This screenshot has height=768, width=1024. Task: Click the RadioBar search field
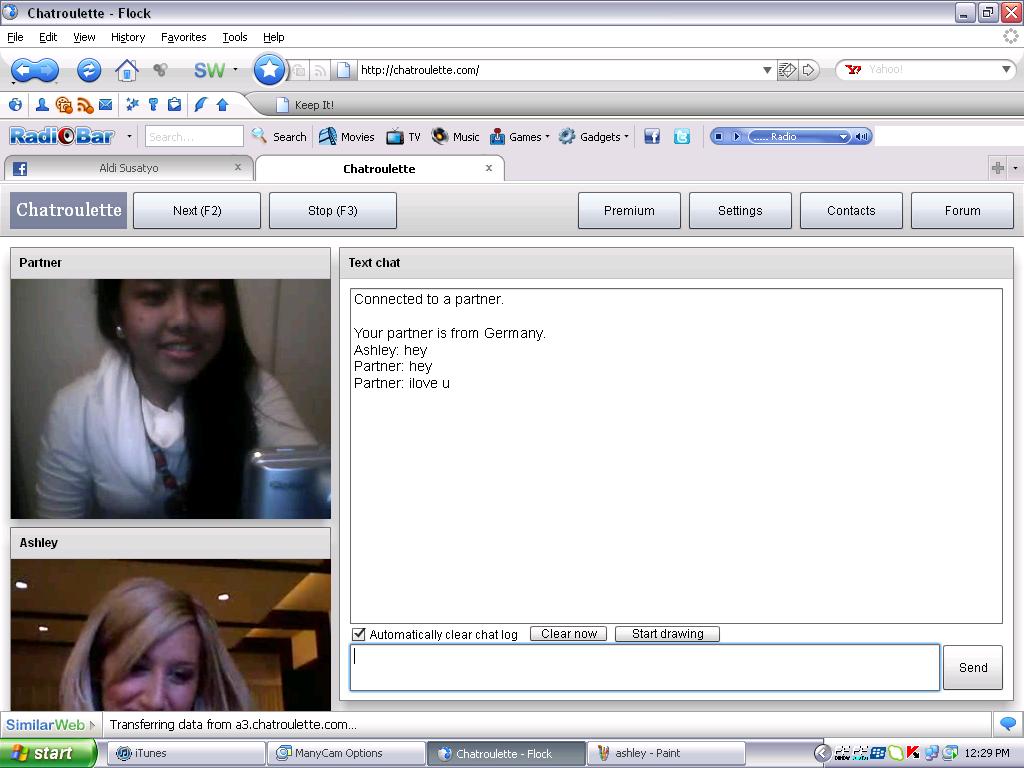click(x=194, y=136)
